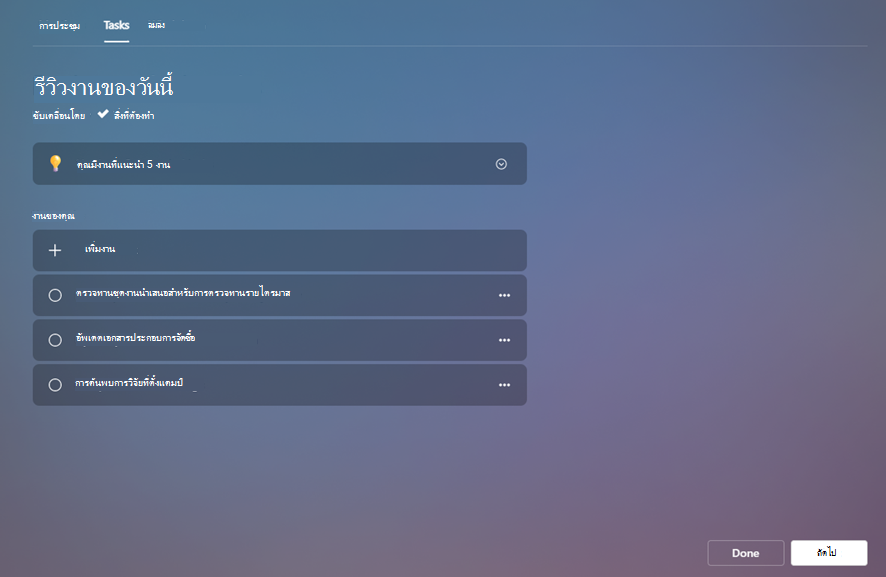Image resolution: width=886 pixels, height=577 pixels.
Task: Click the text อัพเดตเอกสารประกอบการจัดซื้อ
Action: tap(136, 338)
